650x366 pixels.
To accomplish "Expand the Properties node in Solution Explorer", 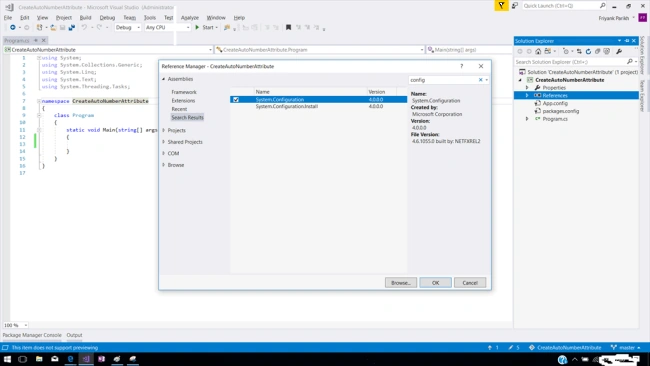I will [527, 88].
